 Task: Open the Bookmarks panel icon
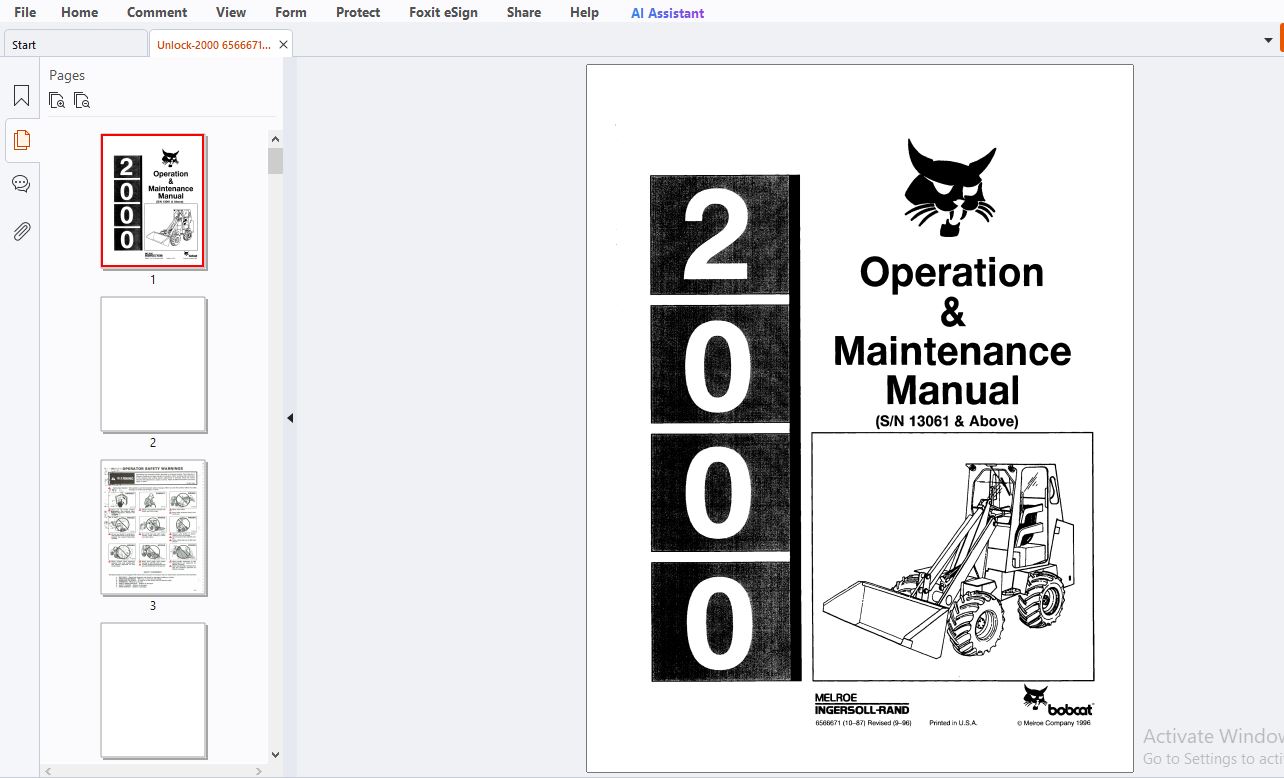tap(21, 96)
